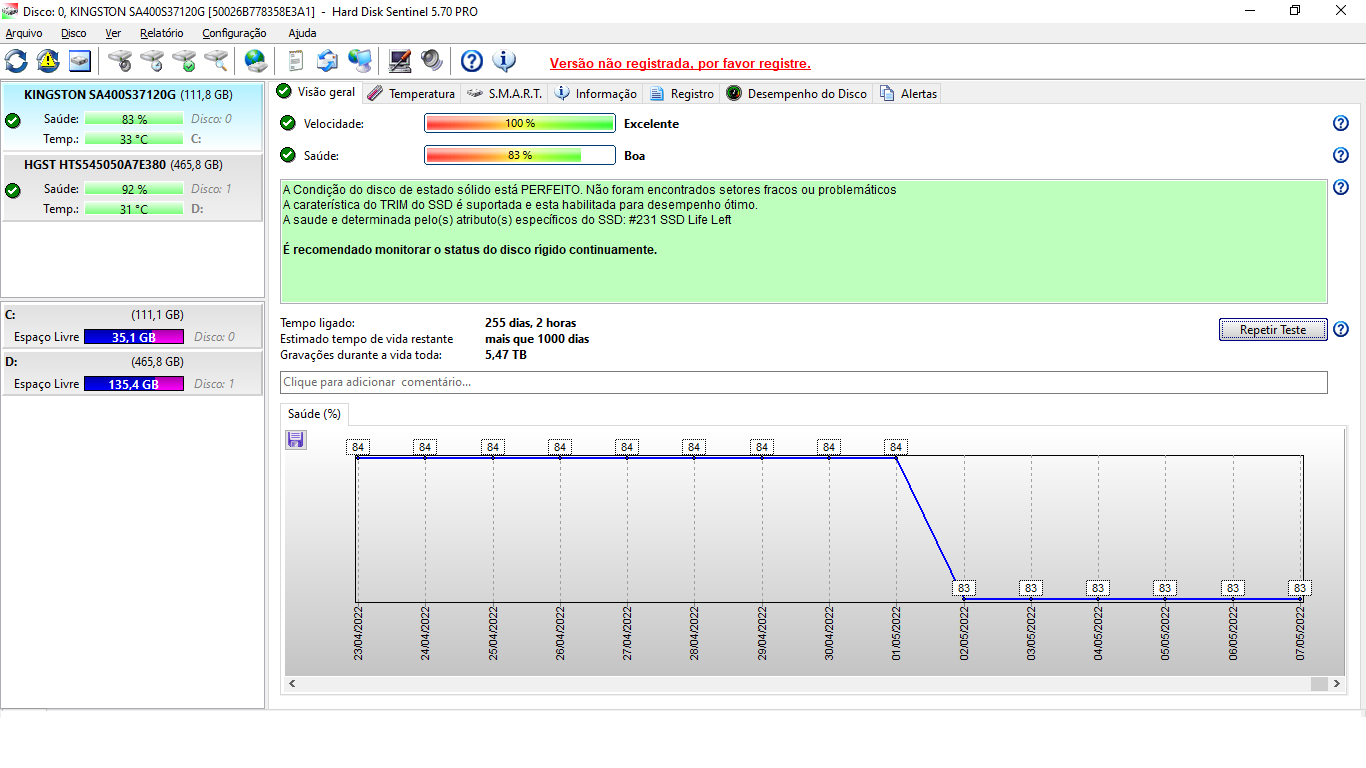This screenshot has height=768, width=1366.
Task: Click help icon beside Saúde bar
Action: [x=1341, y=156]
